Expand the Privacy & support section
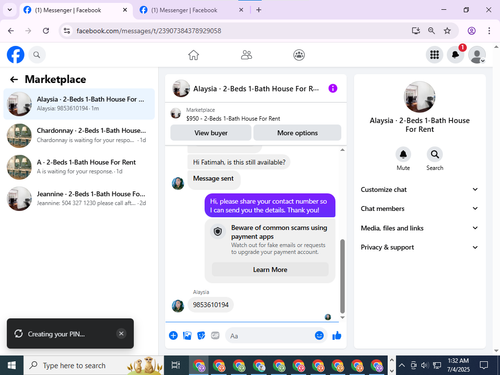Screen dimensions: 500x375 coord(419,247)
